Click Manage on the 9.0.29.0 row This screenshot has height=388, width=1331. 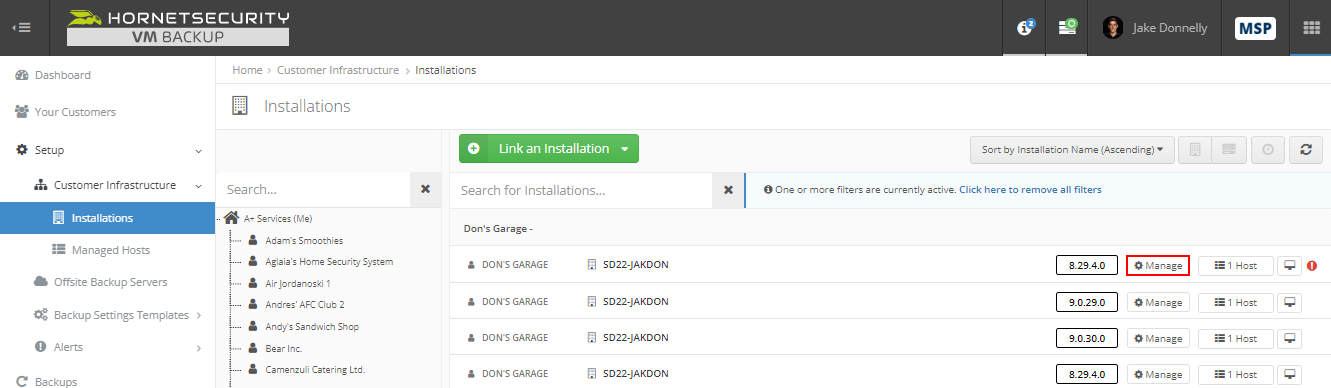tap(1158, 302)
